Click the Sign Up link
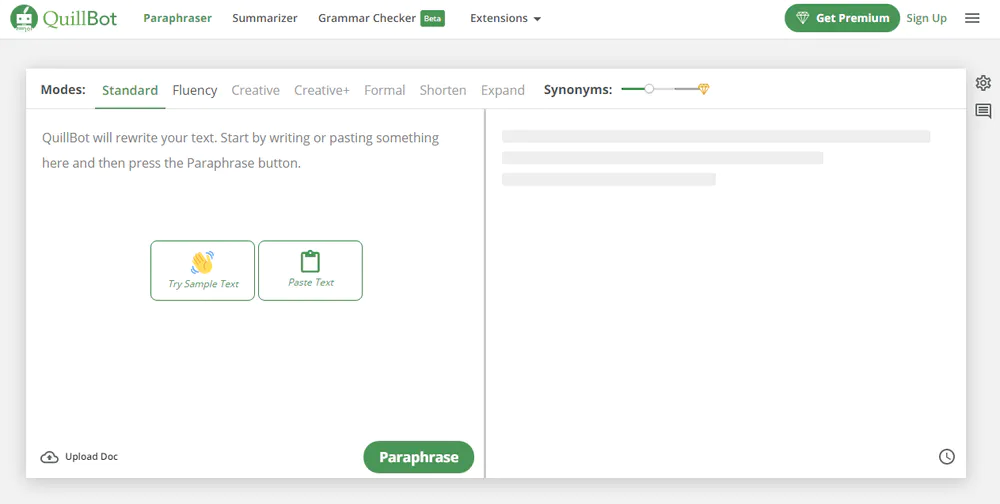The width and height of the screenshot is (1000, 504). coord(926,18)
